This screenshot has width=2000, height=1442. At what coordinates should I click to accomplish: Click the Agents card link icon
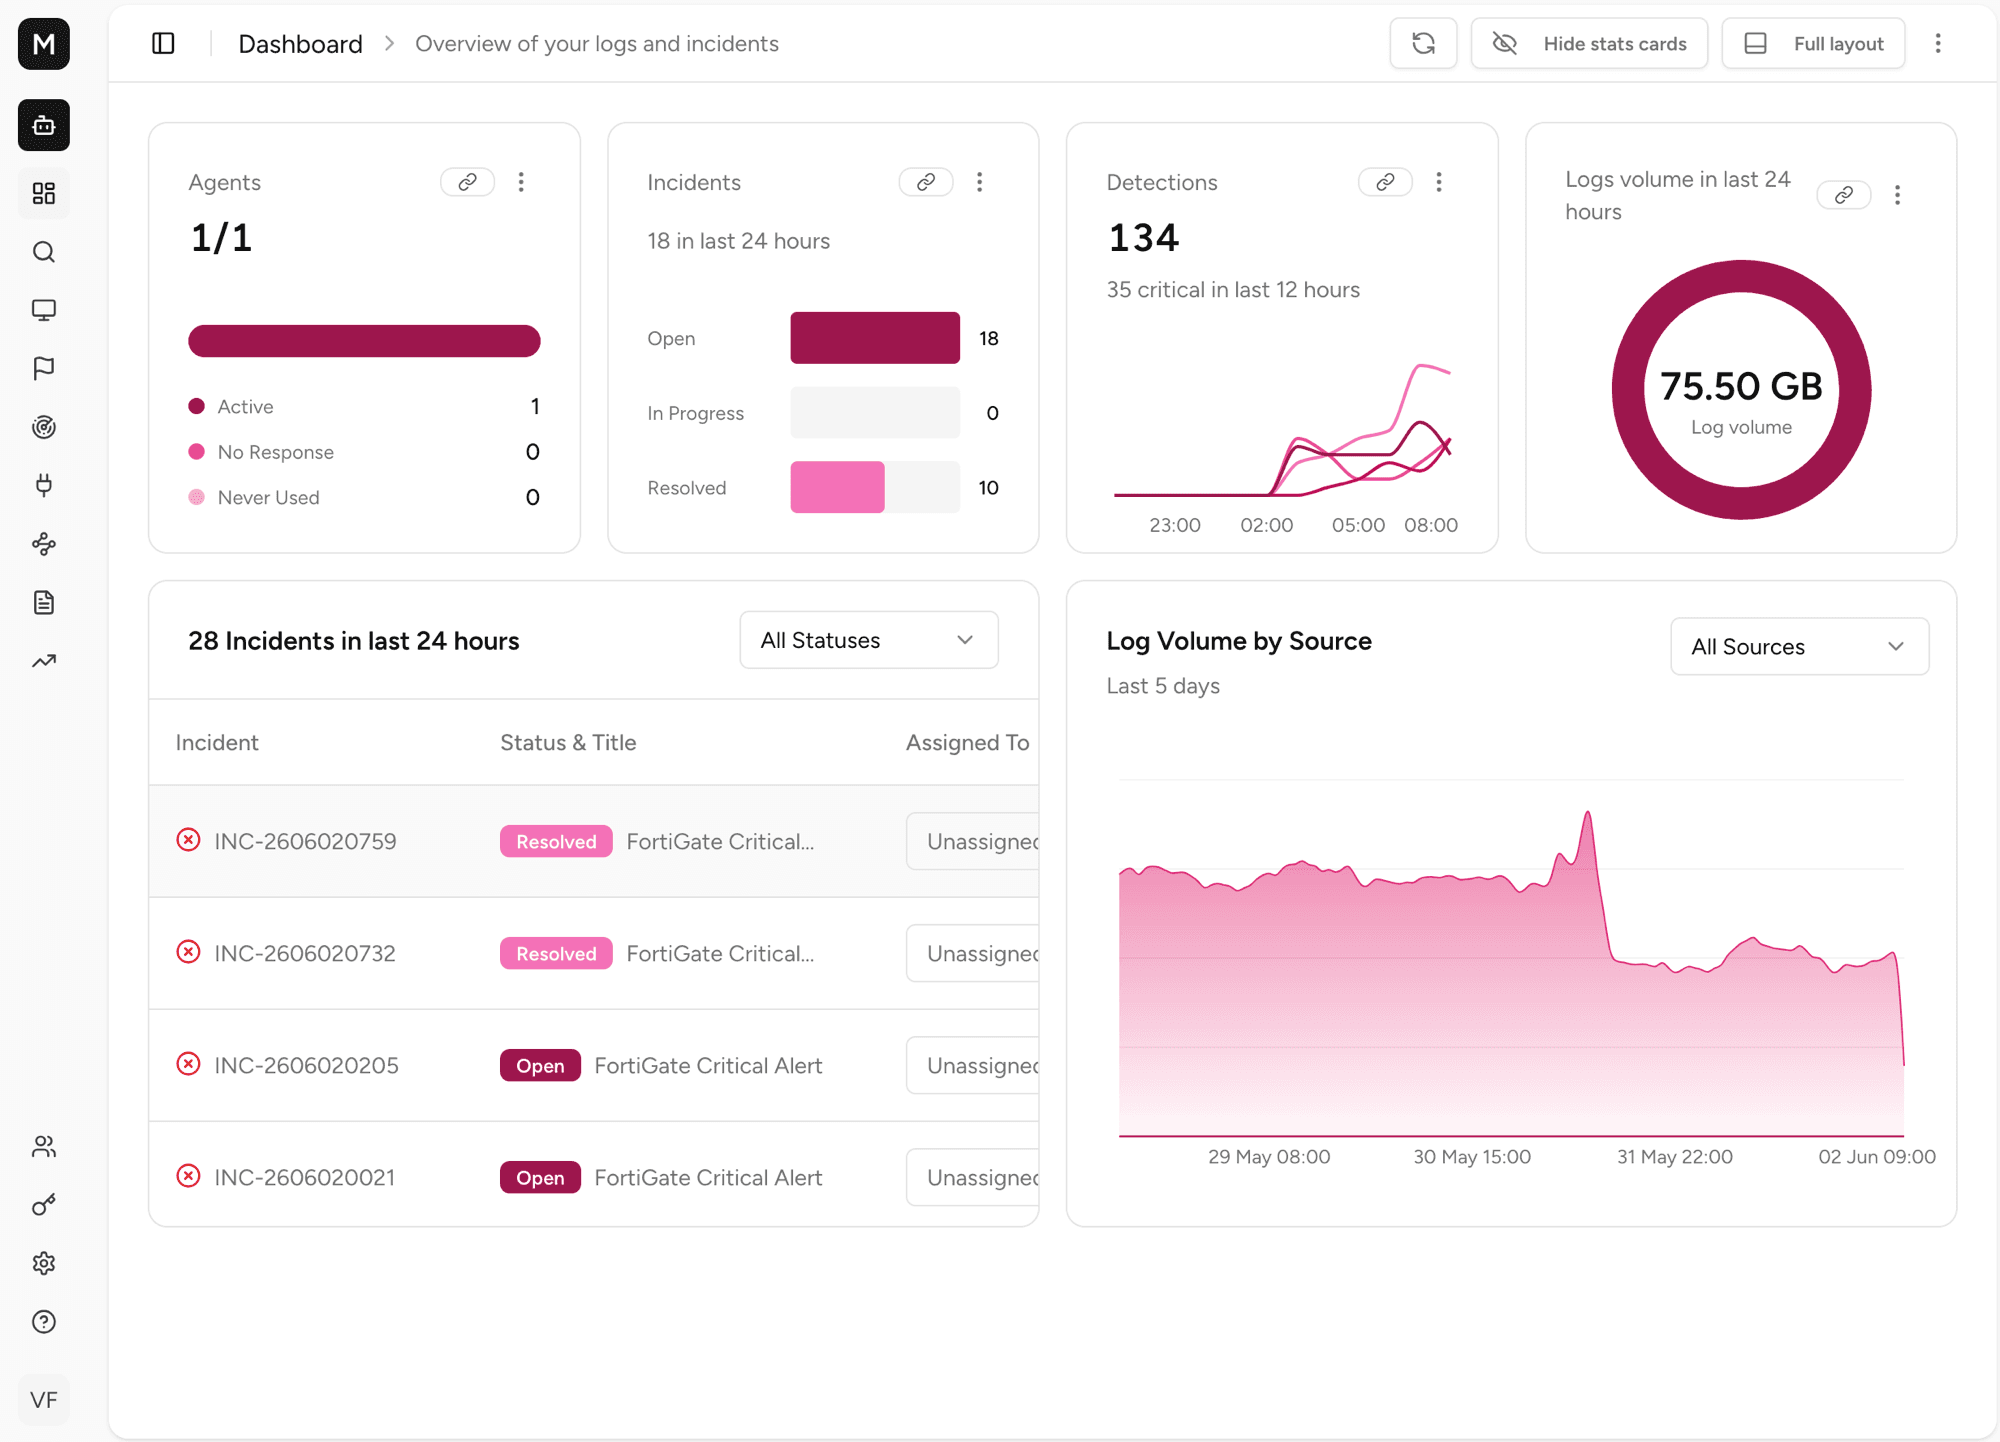coord(467,182)
